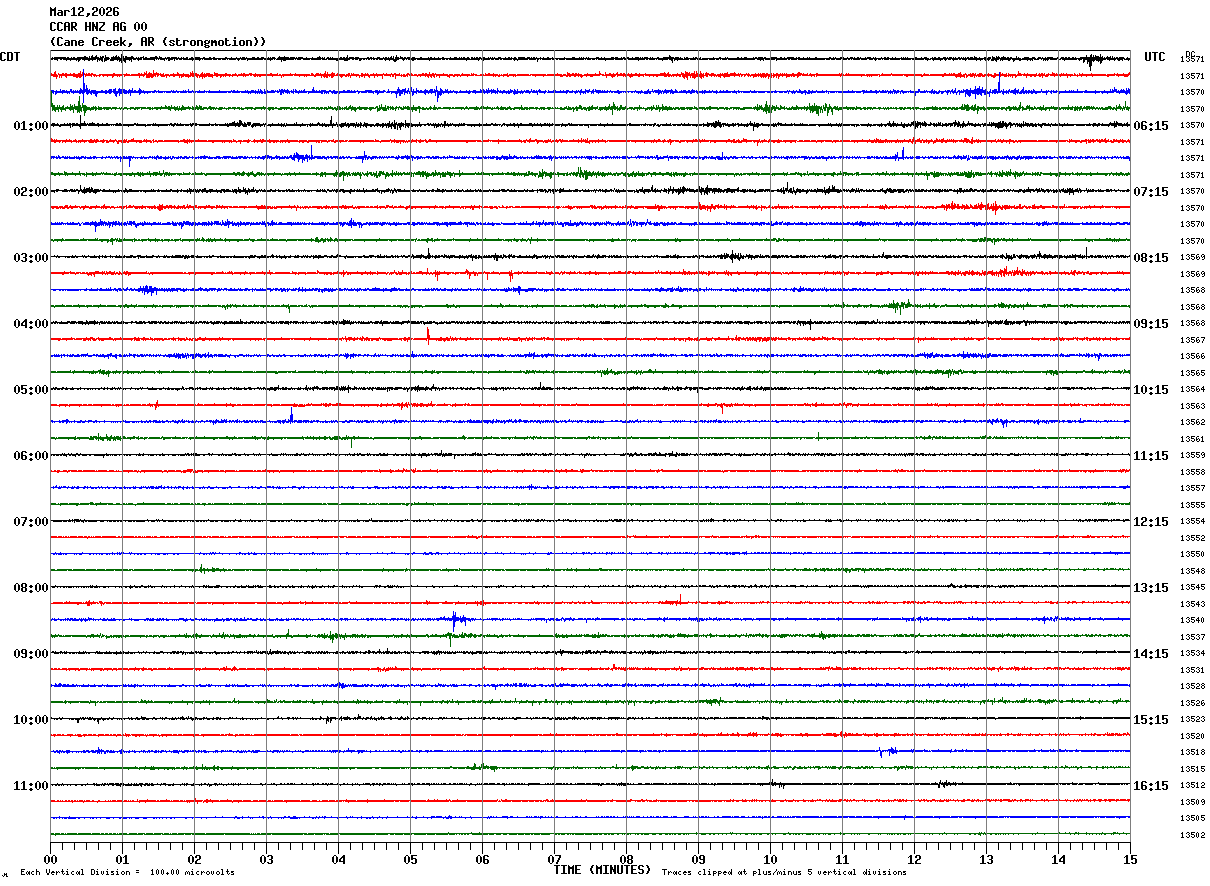The width and height of the screenshot is (1210, 886).
Task: Click minute tick label 01 on time axis
Action: pos(122,860)
